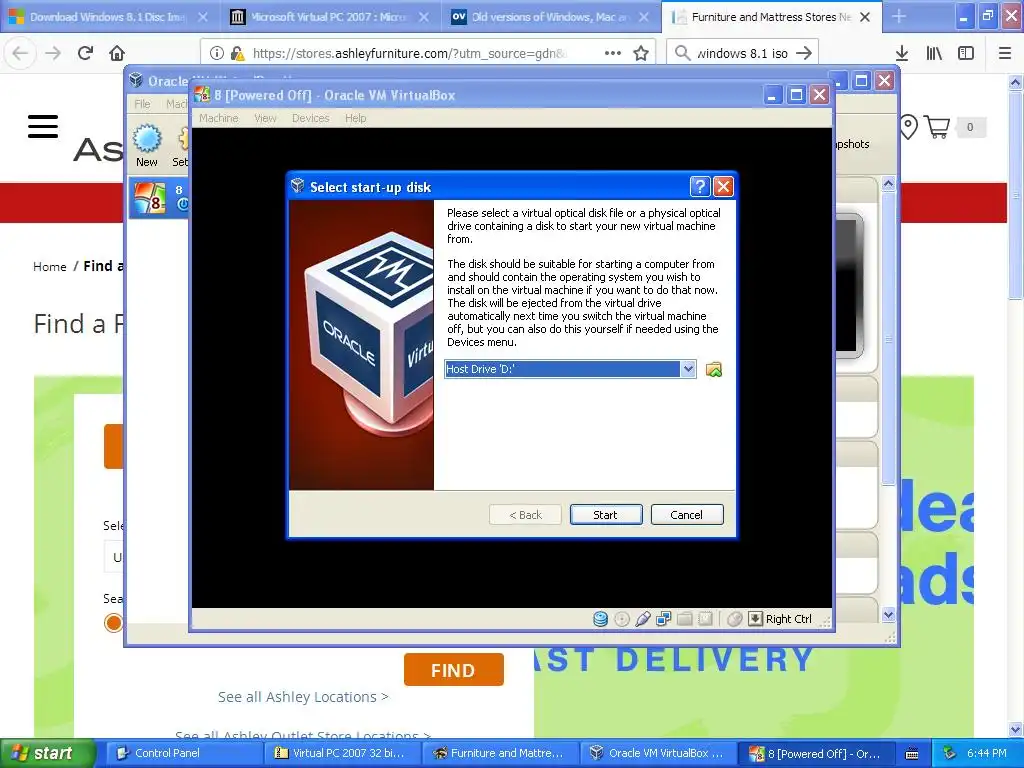Screen dimensions: 1024x768
Task: Open a new Firefox tab with plus
Action: (899, 17)
